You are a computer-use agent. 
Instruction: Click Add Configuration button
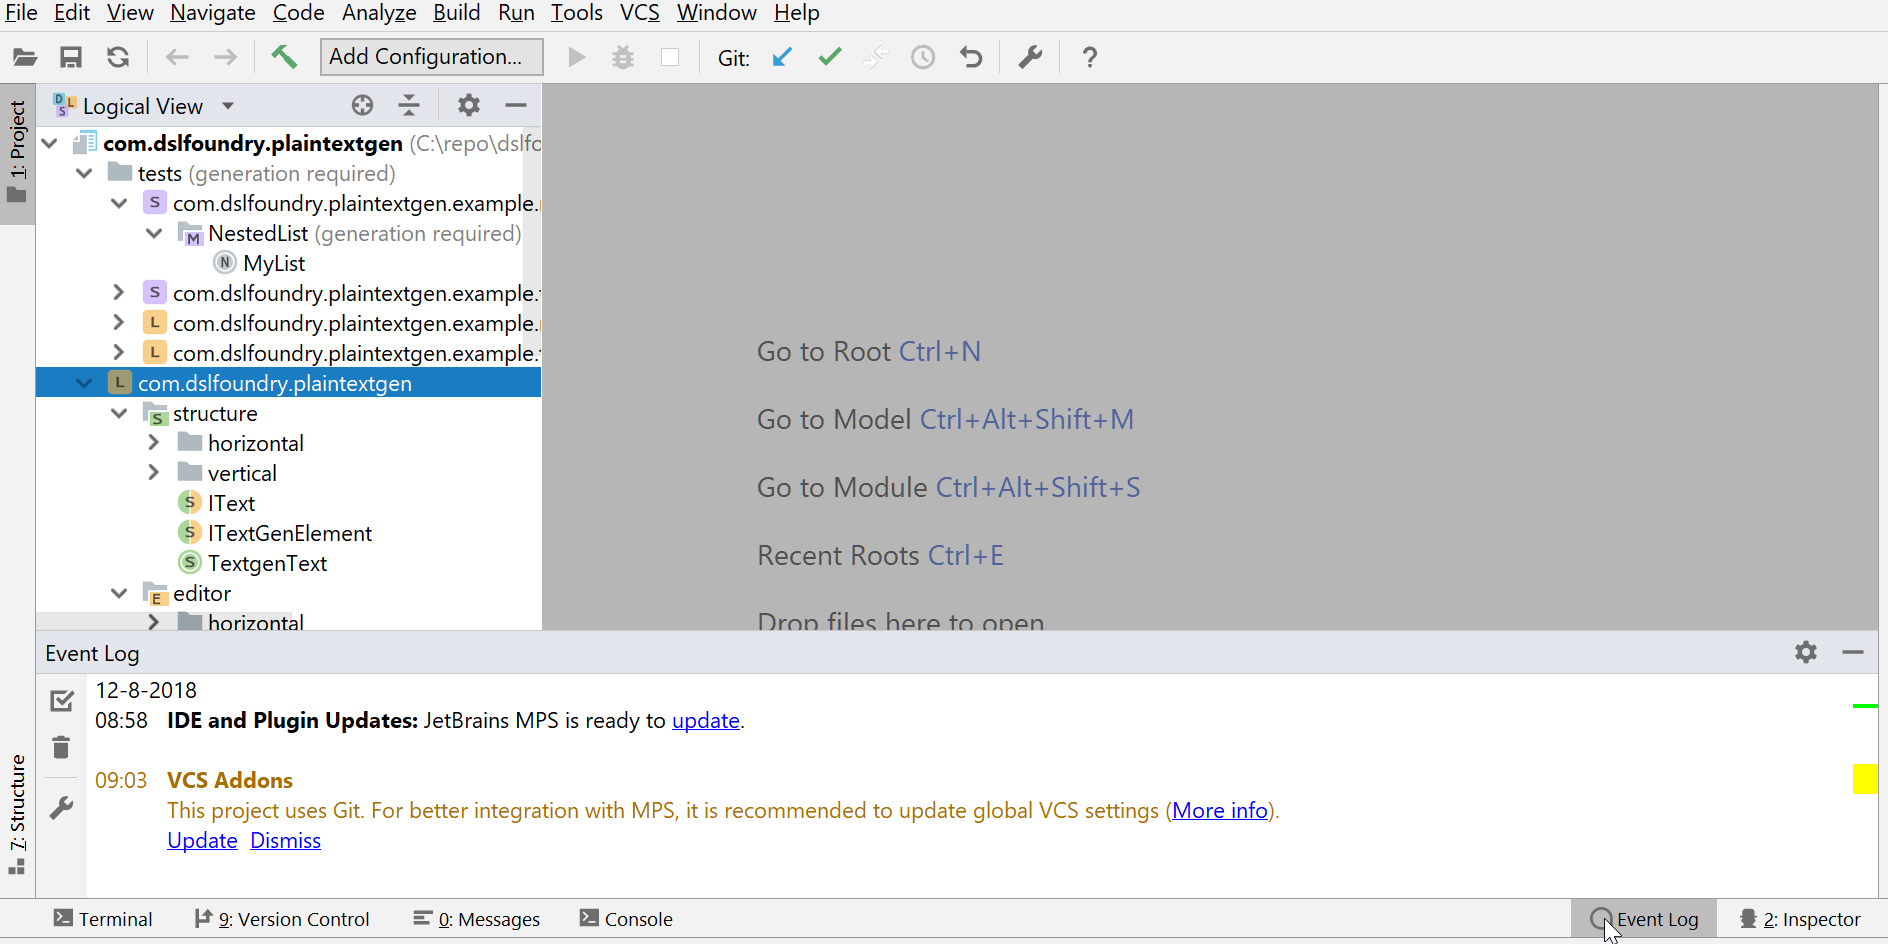point(431,57)
